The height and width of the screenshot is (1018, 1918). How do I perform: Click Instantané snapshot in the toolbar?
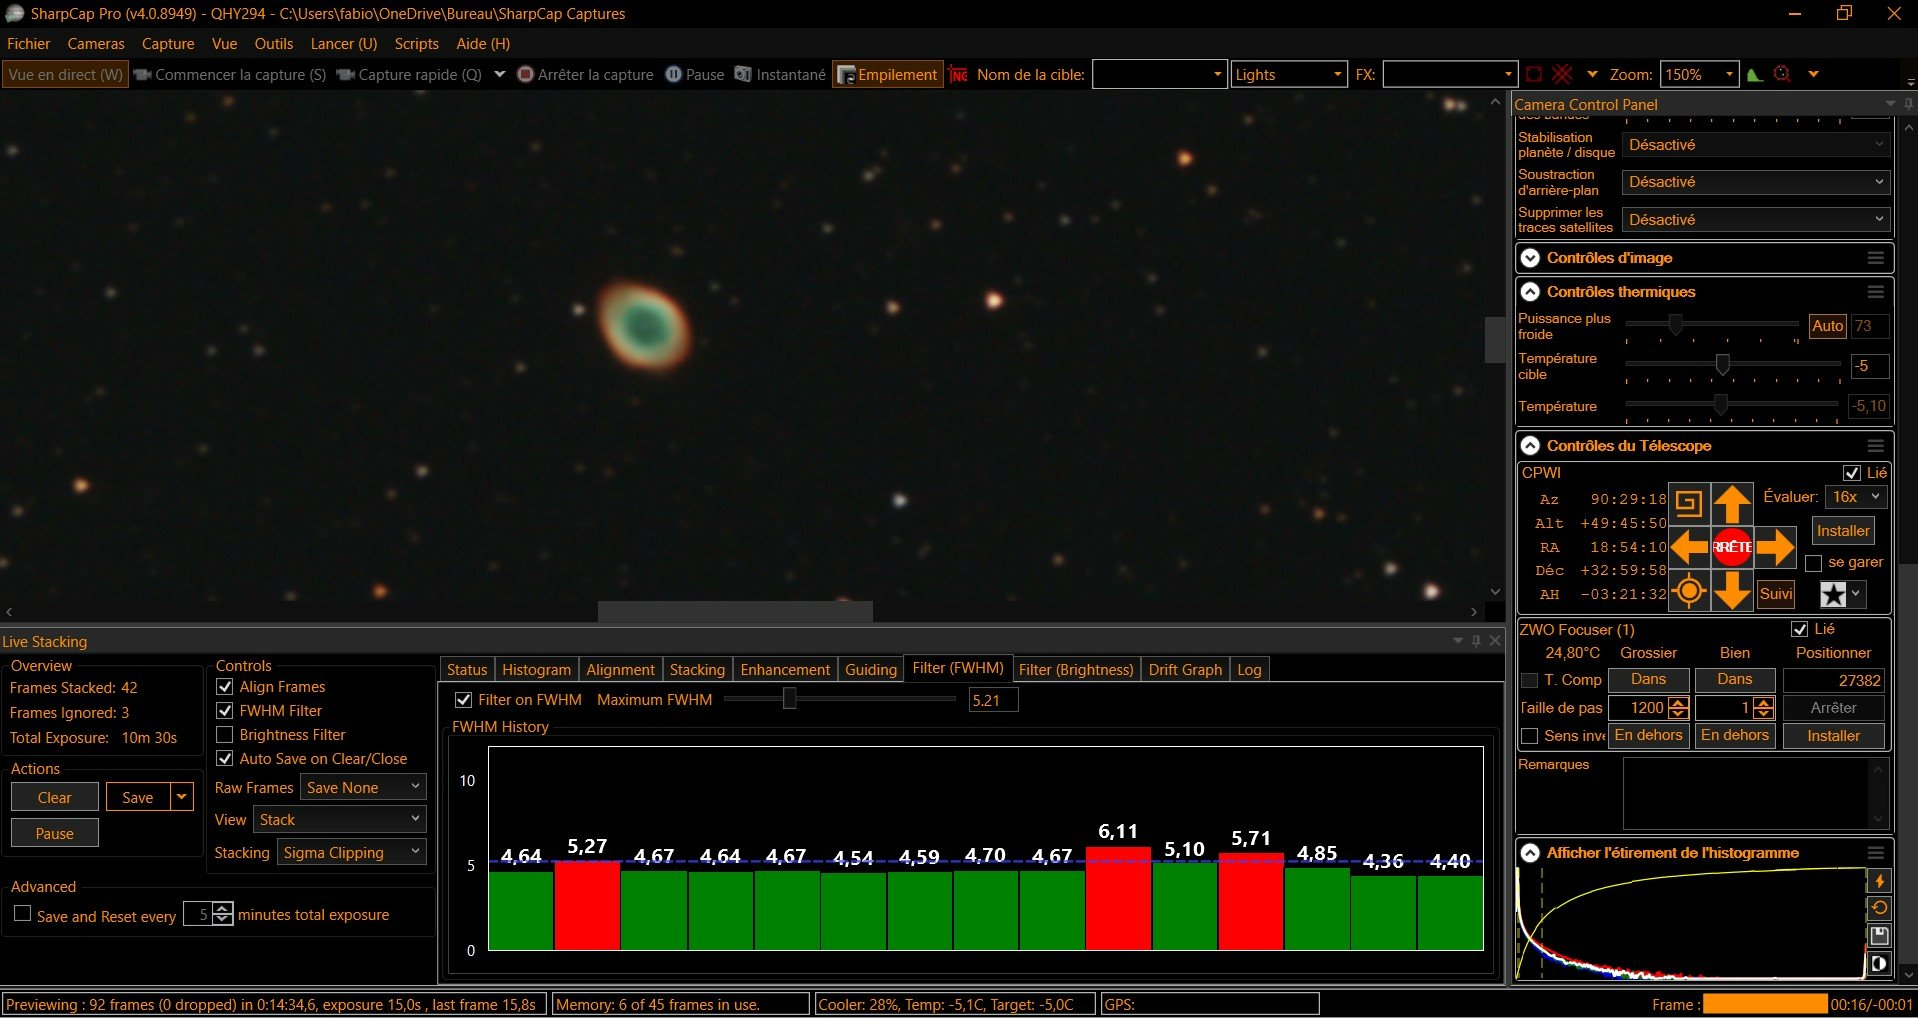(780, 75)
